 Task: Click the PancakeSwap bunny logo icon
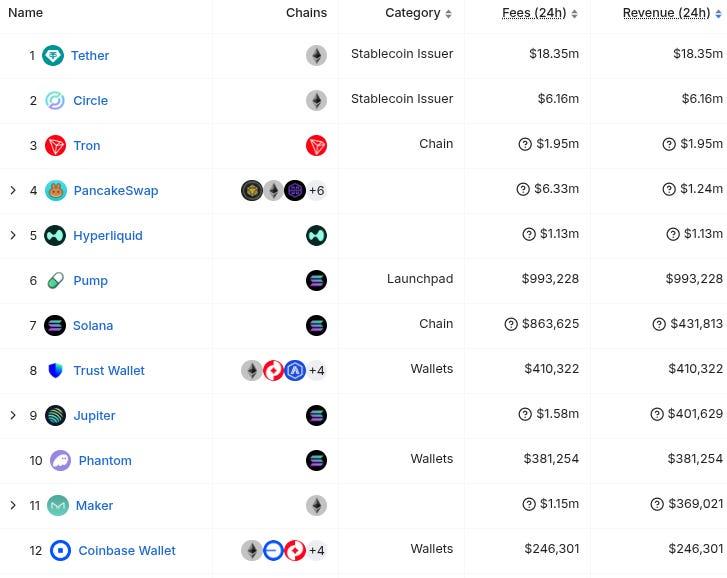tap(56, 191)
